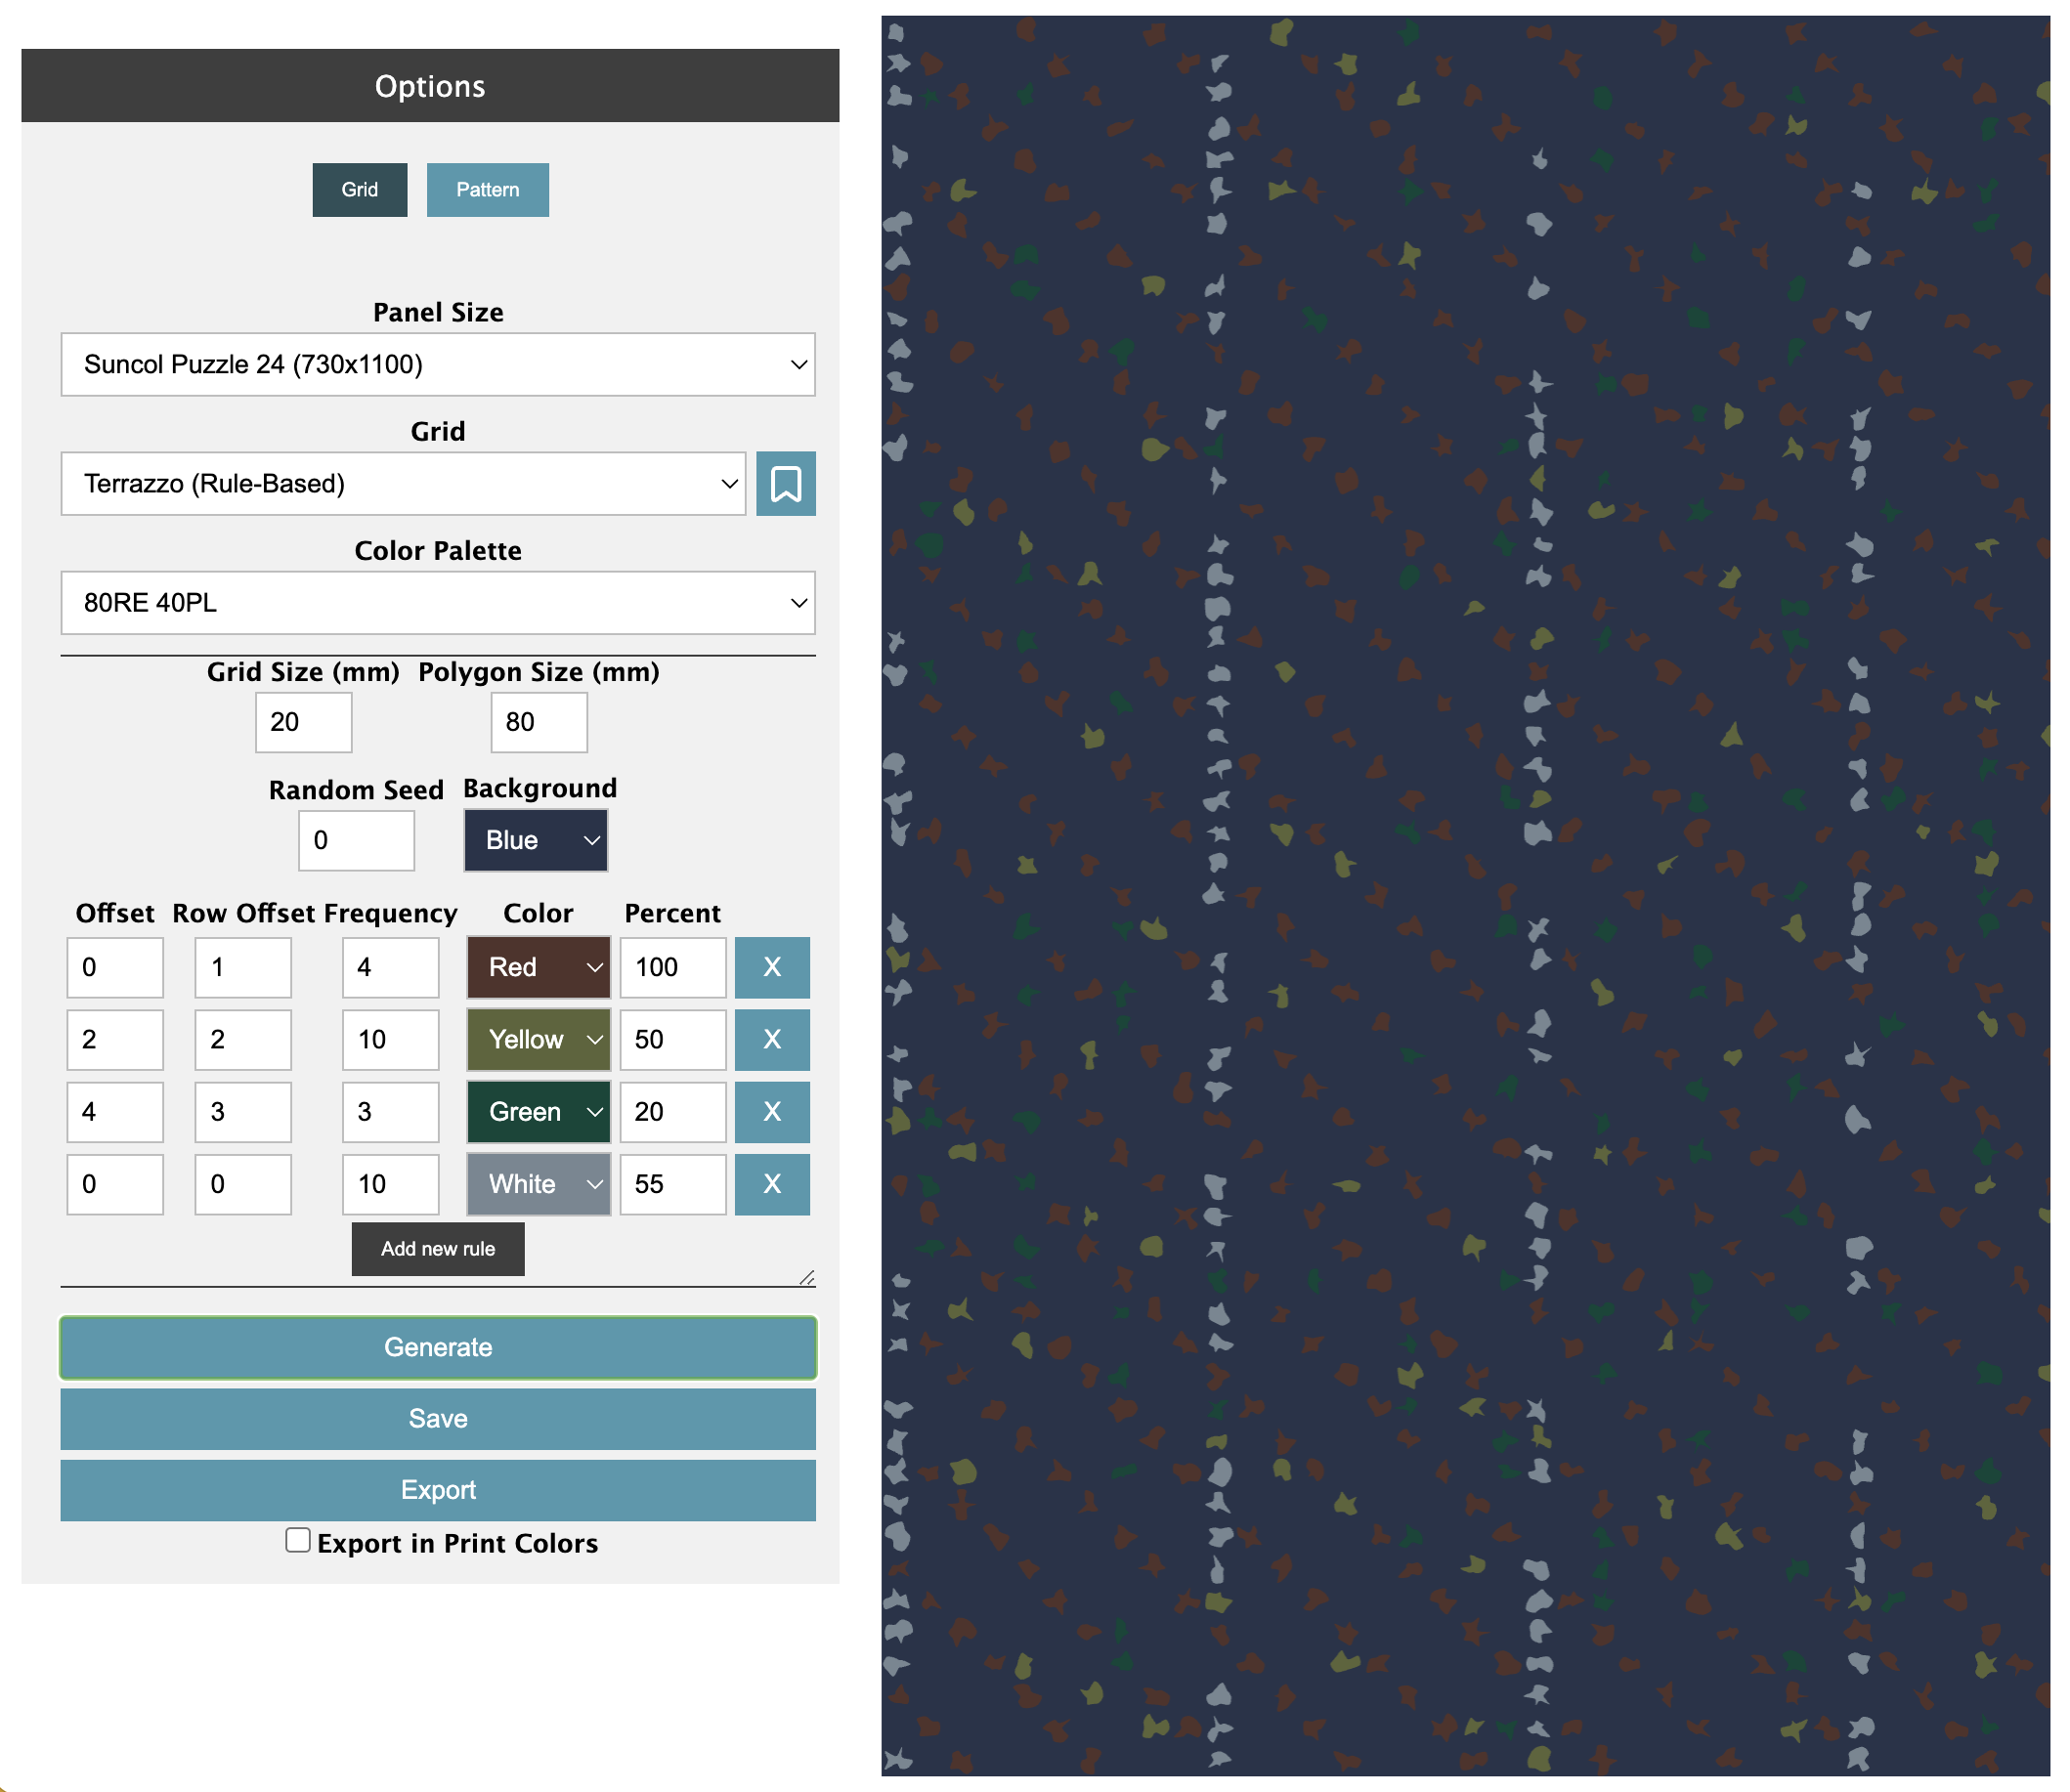This screenshot has height=1792, width=2070.
Task: Open the Blue background dropdown
Action: (x=536, y=840)
